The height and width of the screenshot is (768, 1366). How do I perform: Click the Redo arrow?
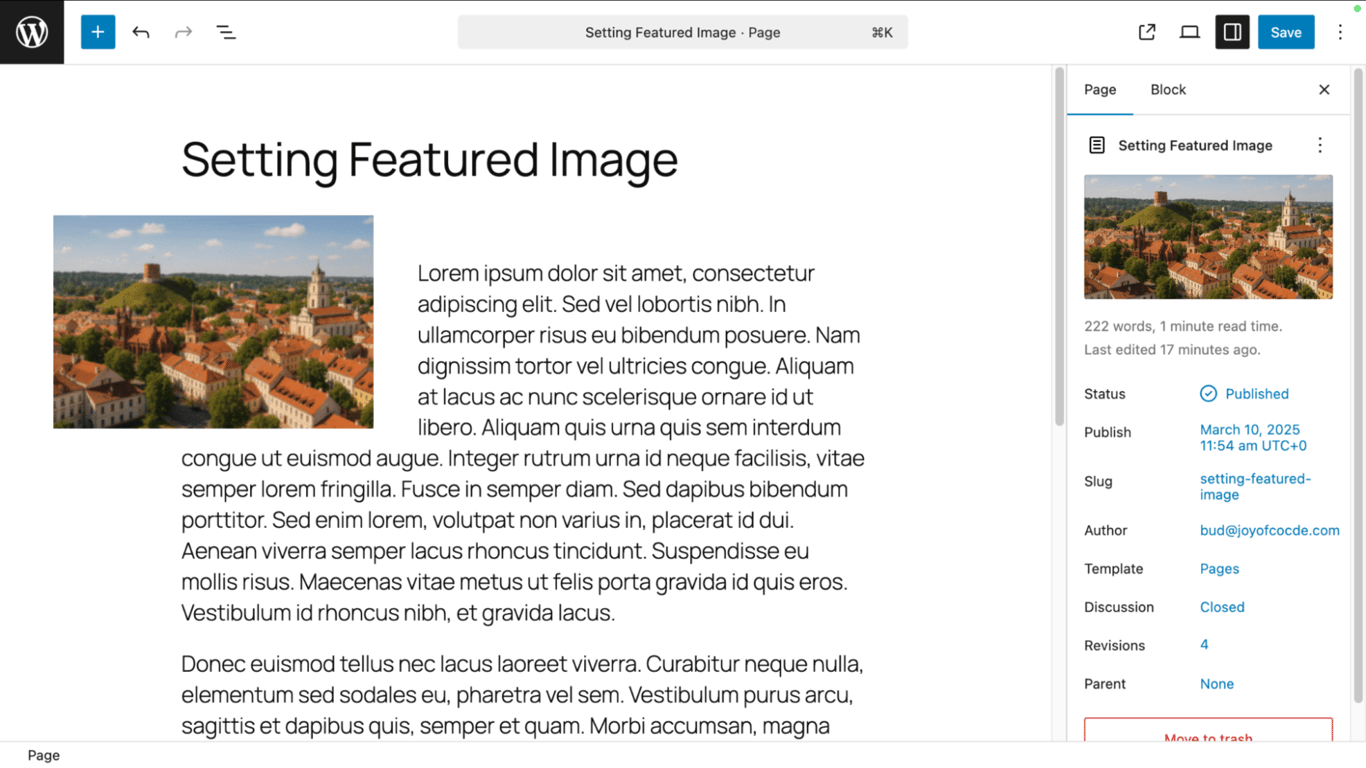coord(183,31)
